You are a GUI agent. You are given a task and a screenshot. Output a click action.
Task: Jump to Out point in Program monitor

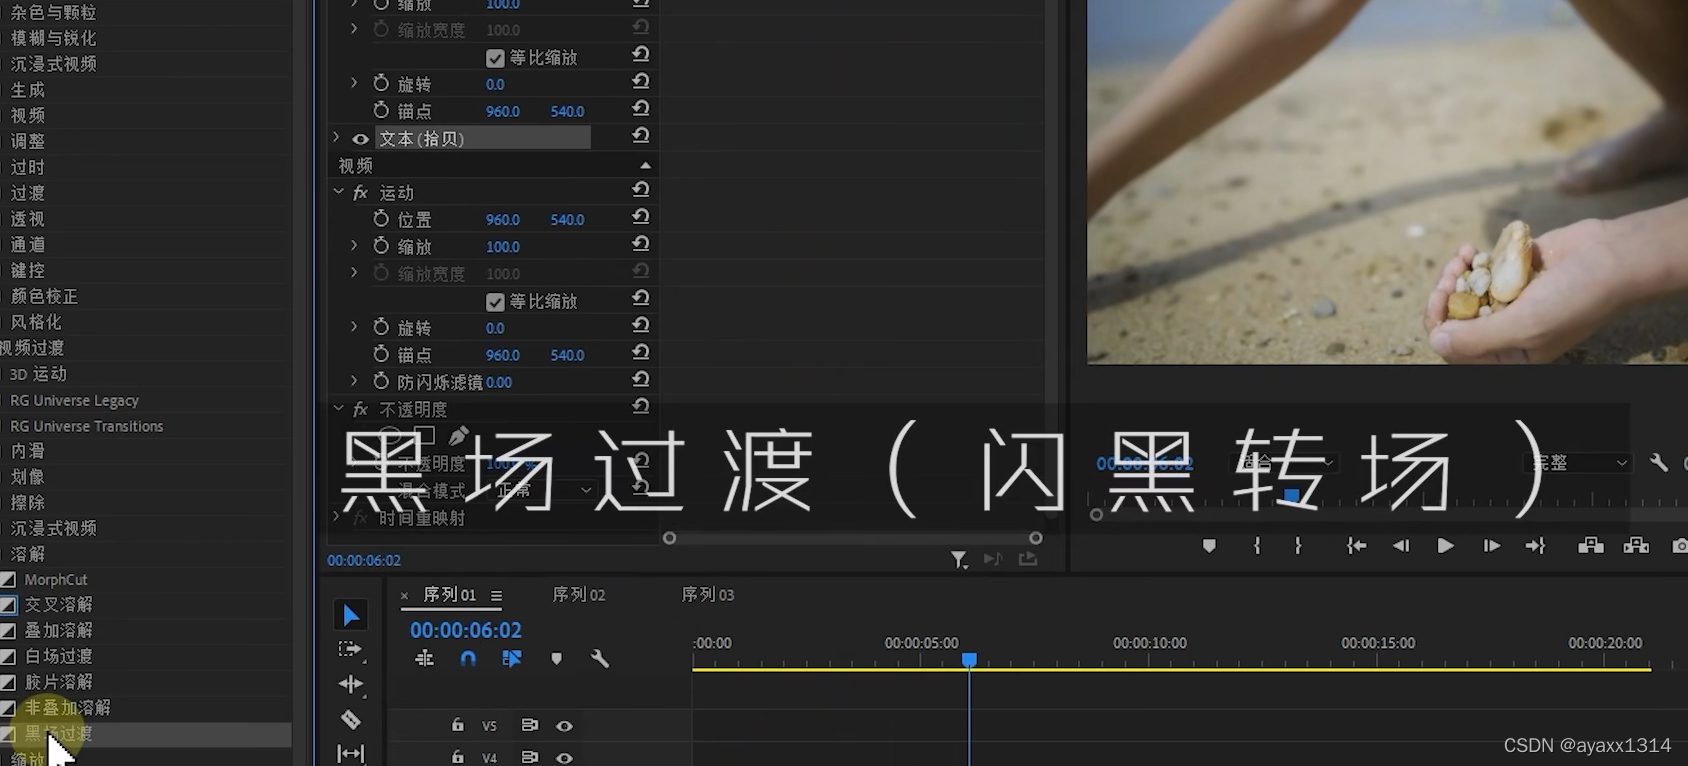(1535, 546)
